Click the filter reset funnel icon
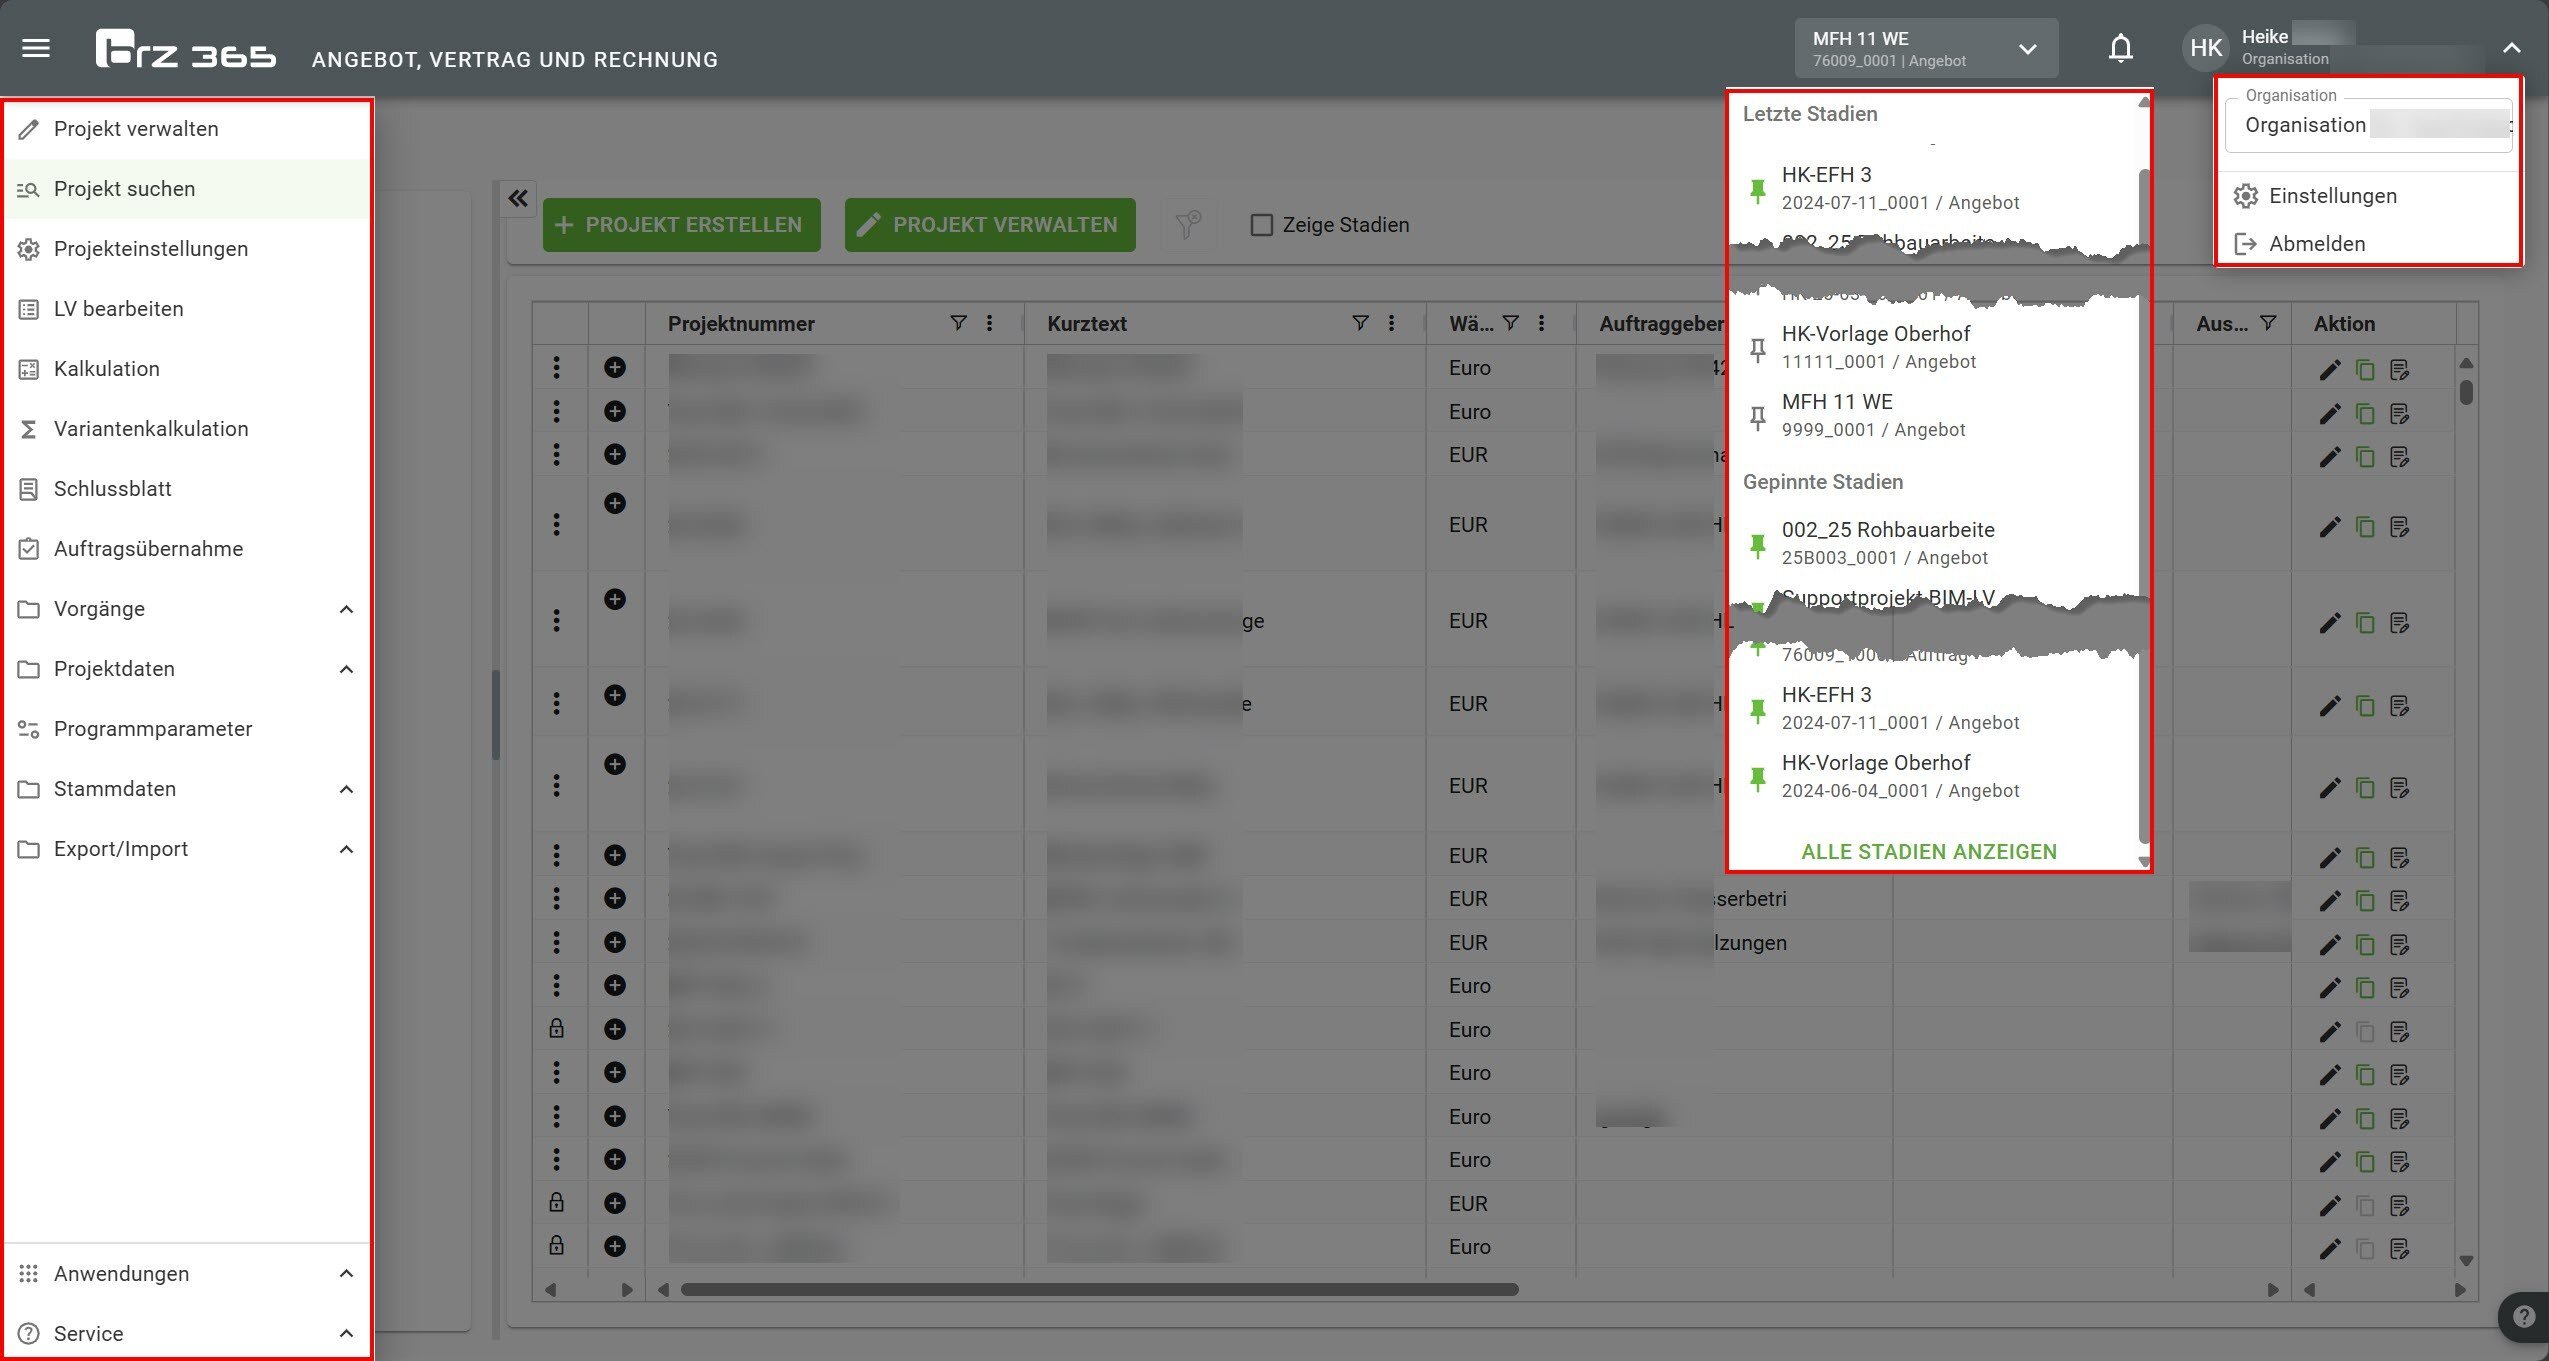This screenshot has height=1361, width=2549. pyautogui.click(x=1188, y=224)
